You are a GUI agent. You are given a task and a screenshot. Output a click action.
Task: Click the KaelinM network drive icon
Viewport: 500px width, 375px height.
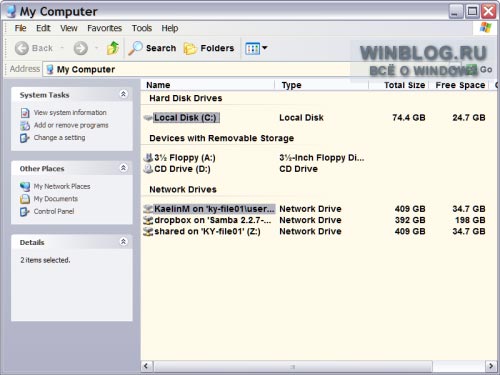coord(148,209)
